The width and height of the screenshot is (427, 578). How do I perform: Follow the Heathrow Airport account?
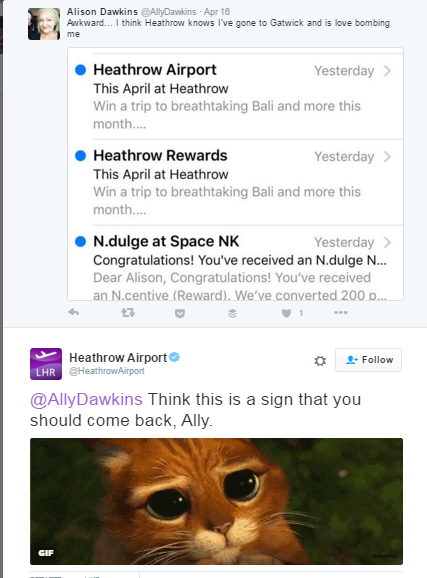point(368,360)
